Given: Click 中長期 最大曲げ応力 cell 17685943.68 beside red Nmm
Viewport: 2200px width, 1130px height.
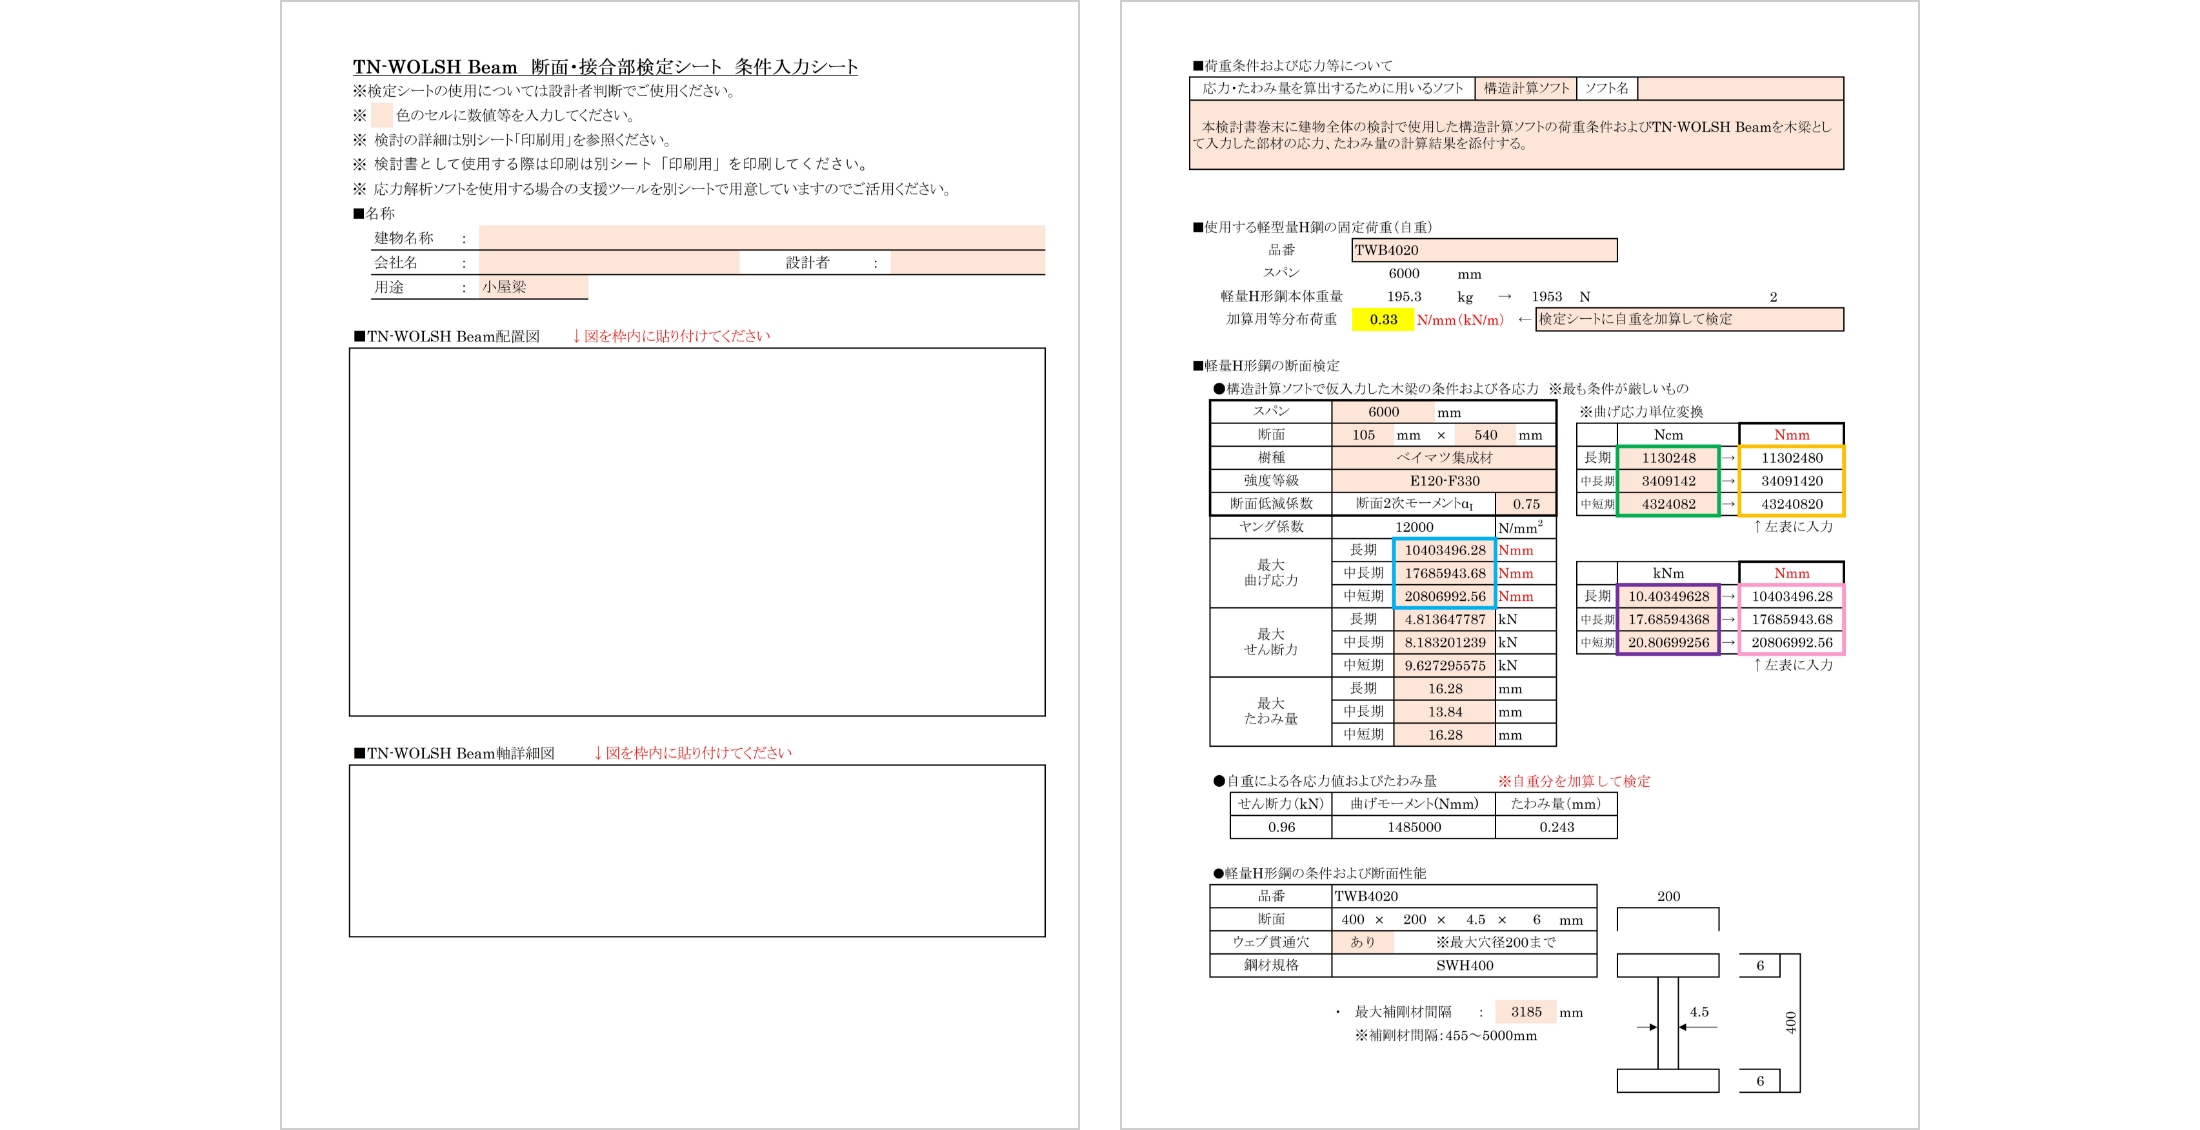Looking at the screenshot, I should (x=1445, y=573).
